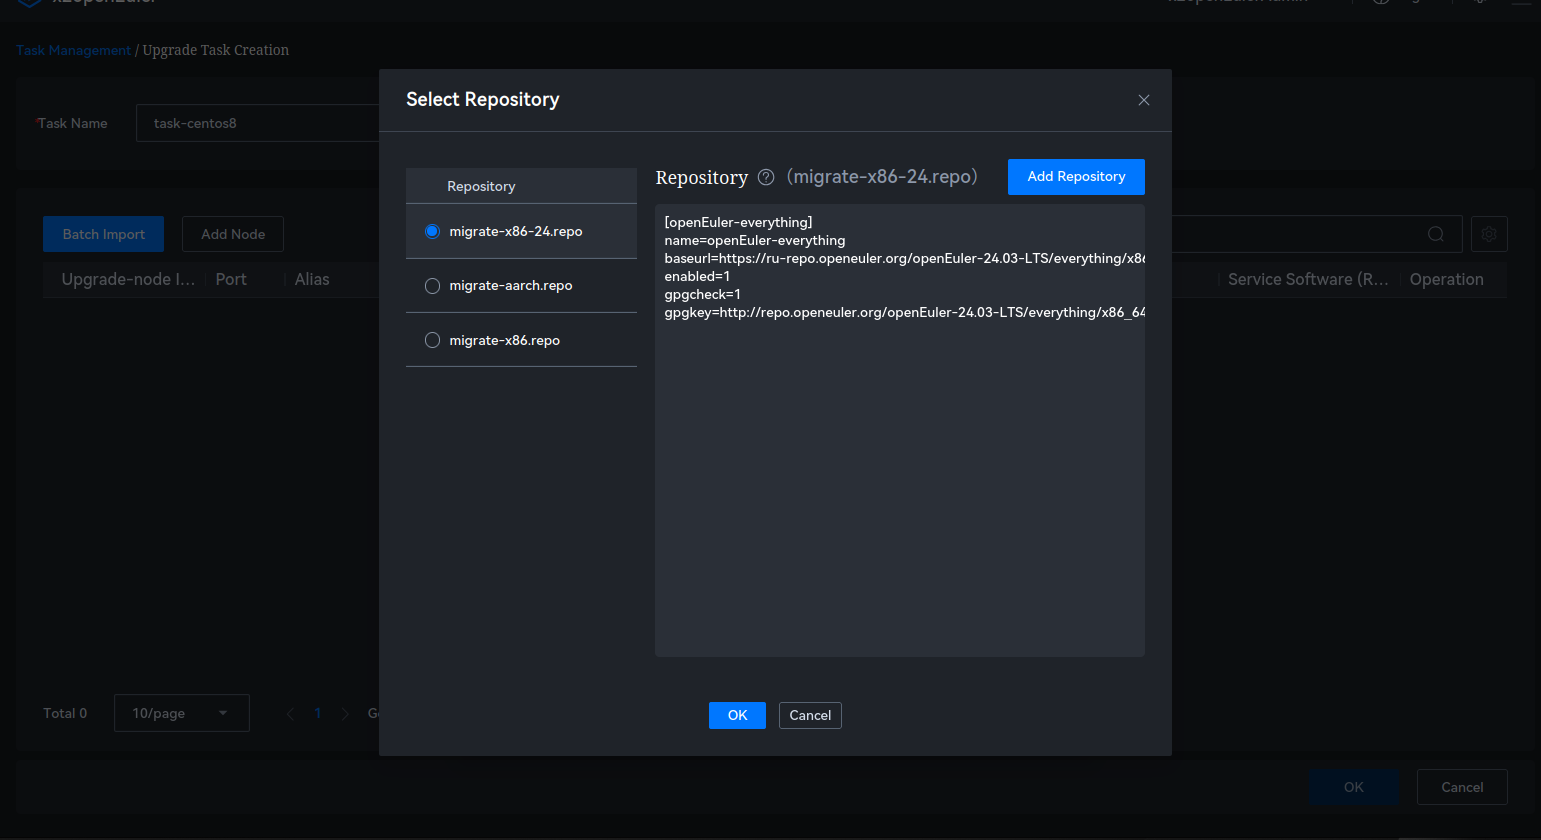The height and width of the screenshot is (840, 1541).
Task: Click the Batch Import button
Action: click(x=103, y=234)
